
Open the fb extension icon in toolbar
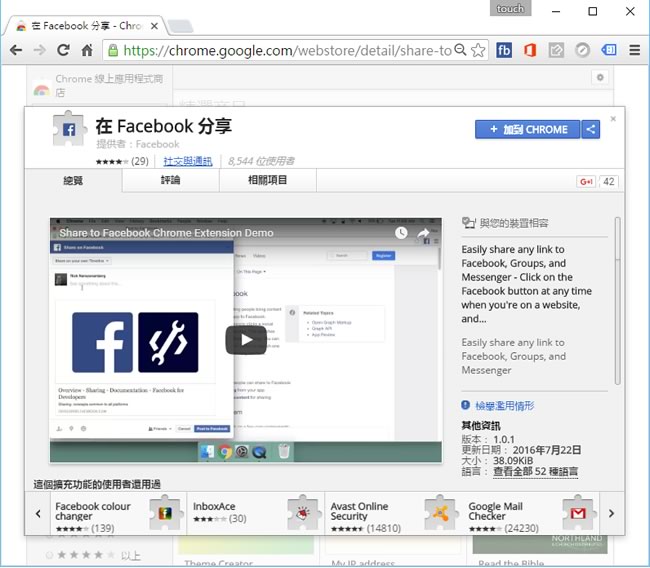(x=504, y=51)
